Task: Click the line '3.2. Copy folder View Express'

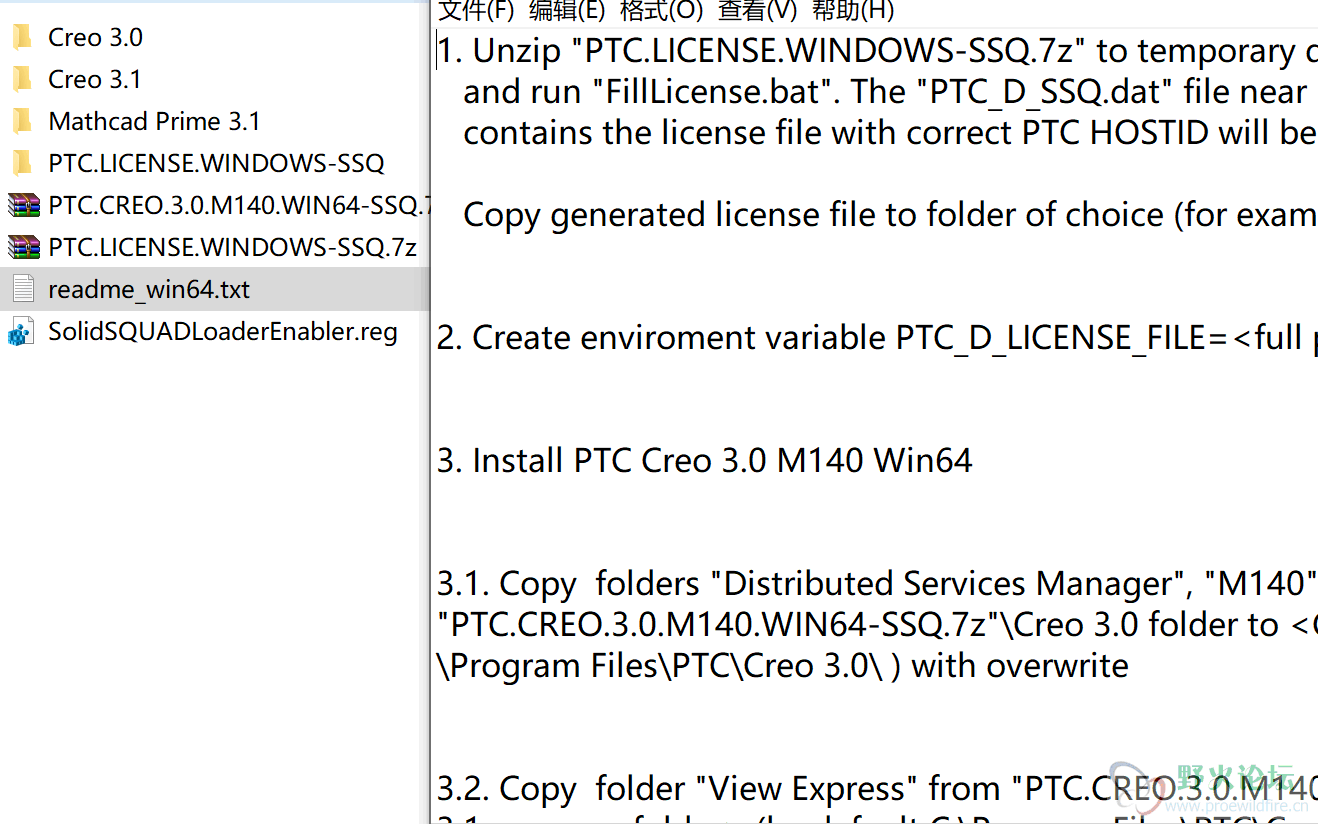Action: (x=877, y=789)
